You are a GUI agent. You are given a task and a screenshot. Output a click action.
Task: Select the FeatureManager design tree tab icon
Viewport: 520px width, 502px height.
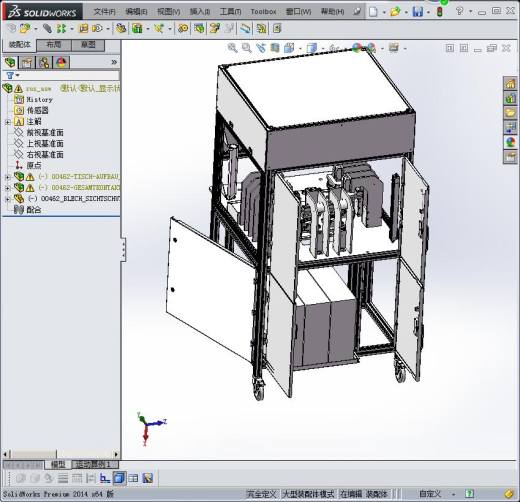point(10,62)
